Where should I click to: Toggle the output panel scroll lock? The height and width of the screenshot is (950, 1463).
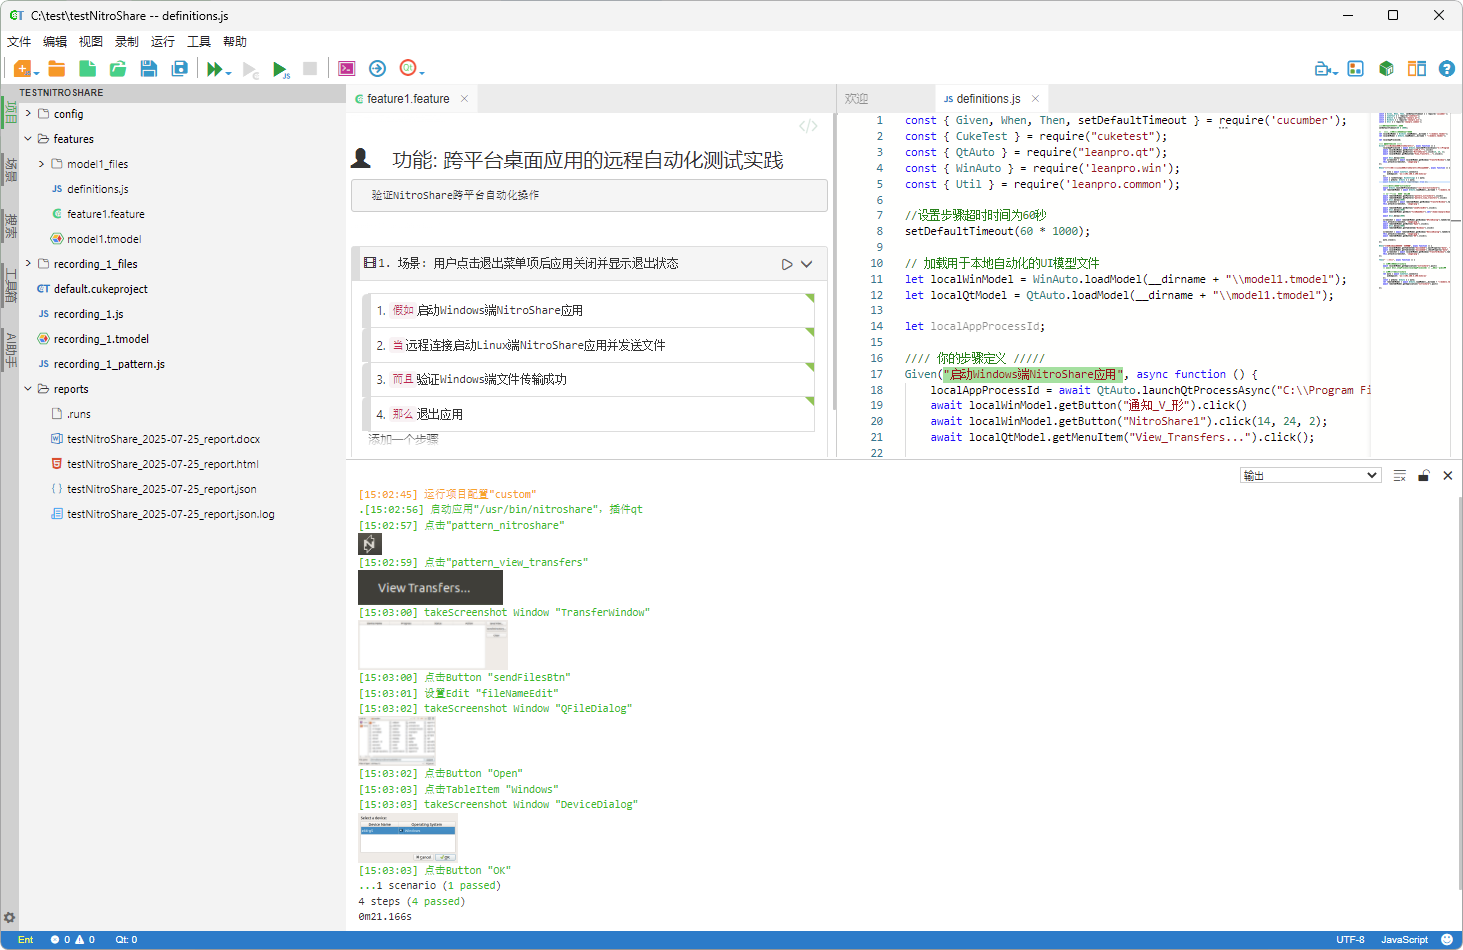(x=1424, y=476)
